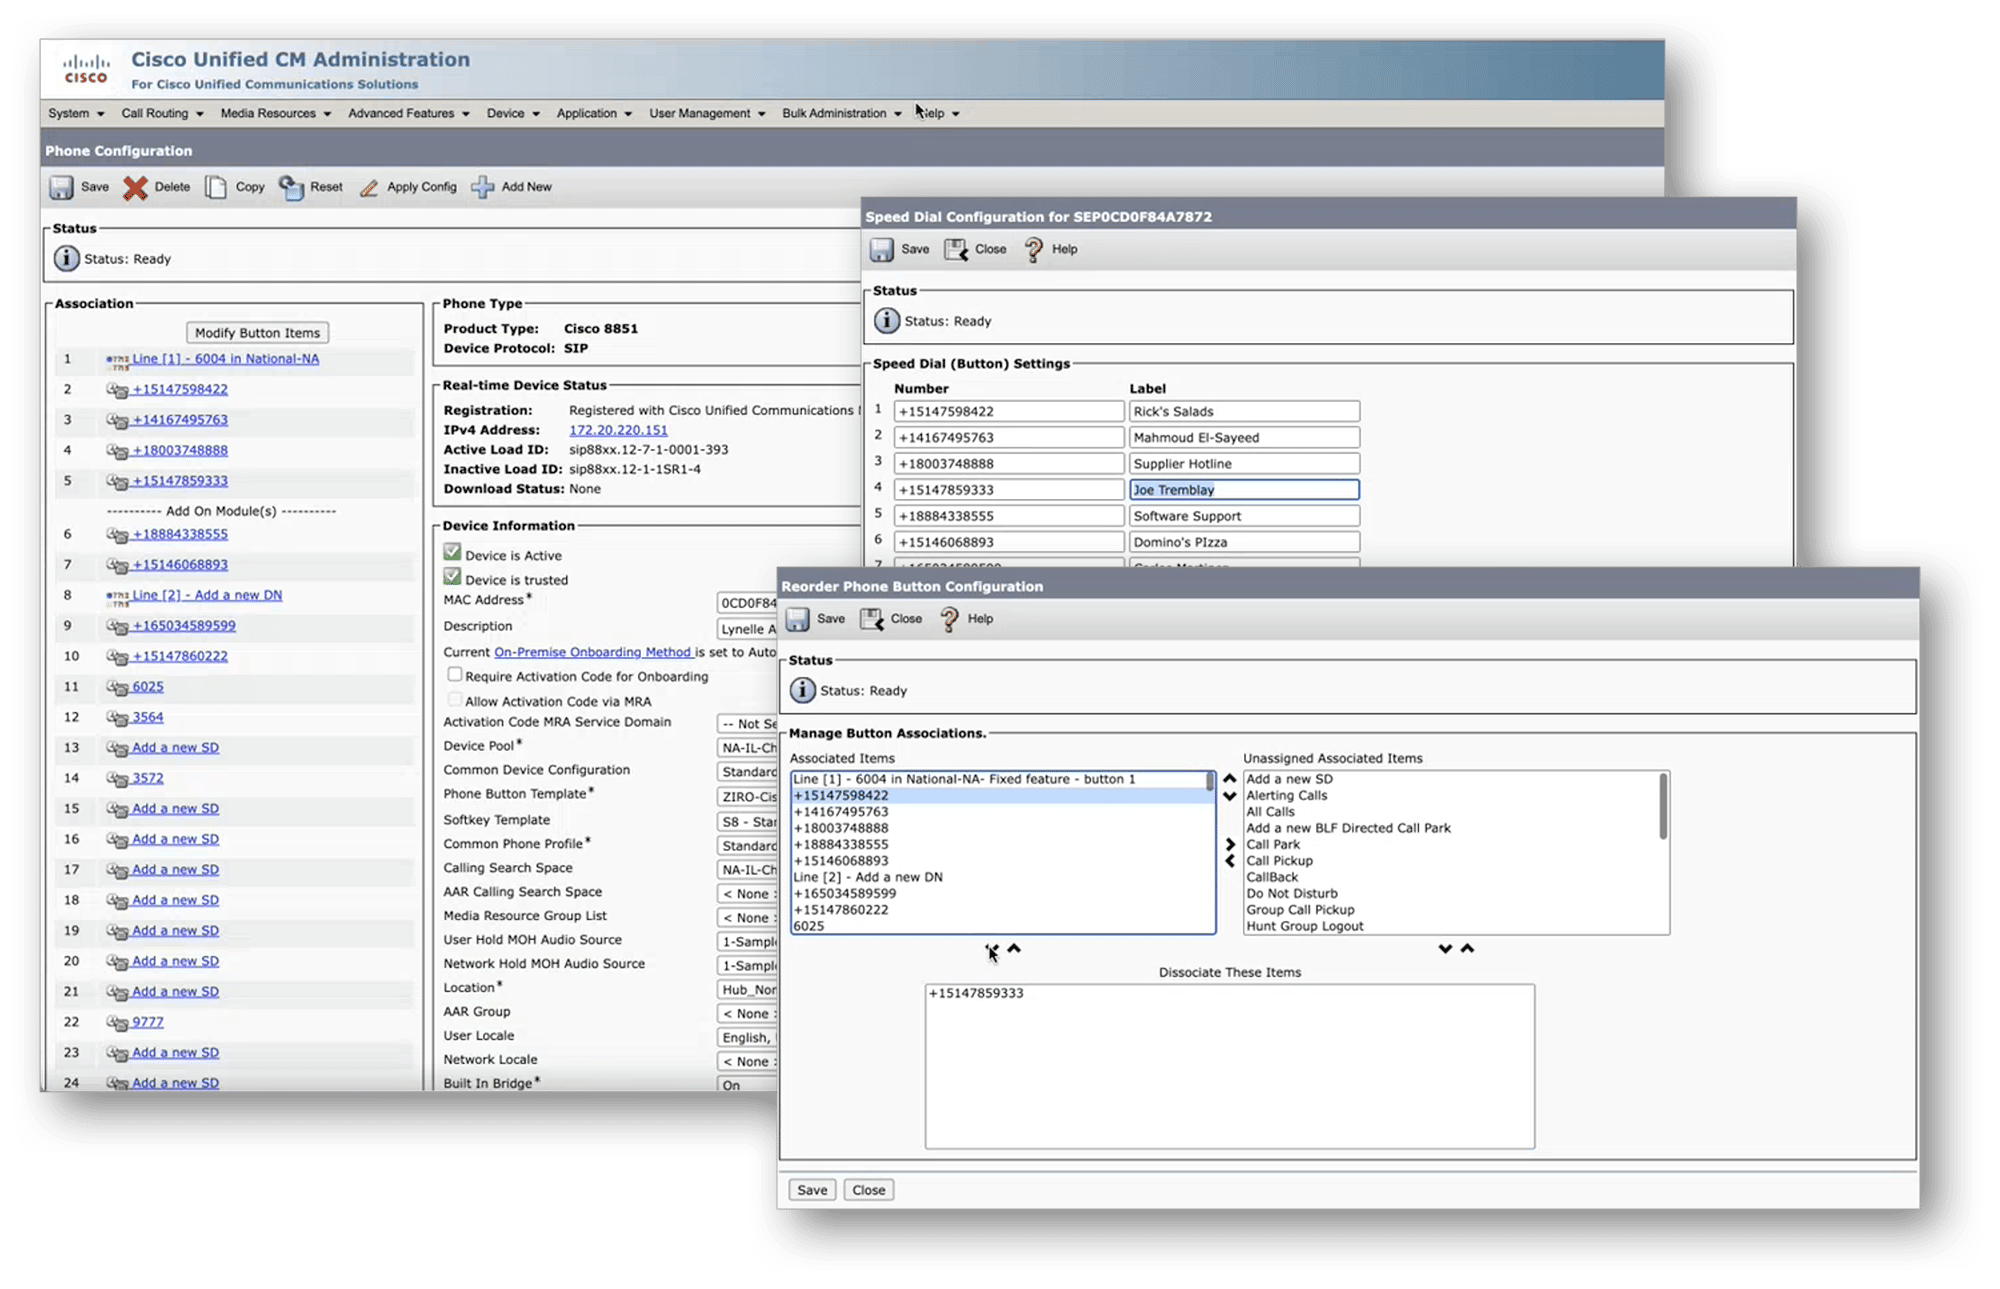Image resolution: width=2000 pixels, height=1289 pixels.
Task: Open the Advanced Features menu
Action: 408,113
